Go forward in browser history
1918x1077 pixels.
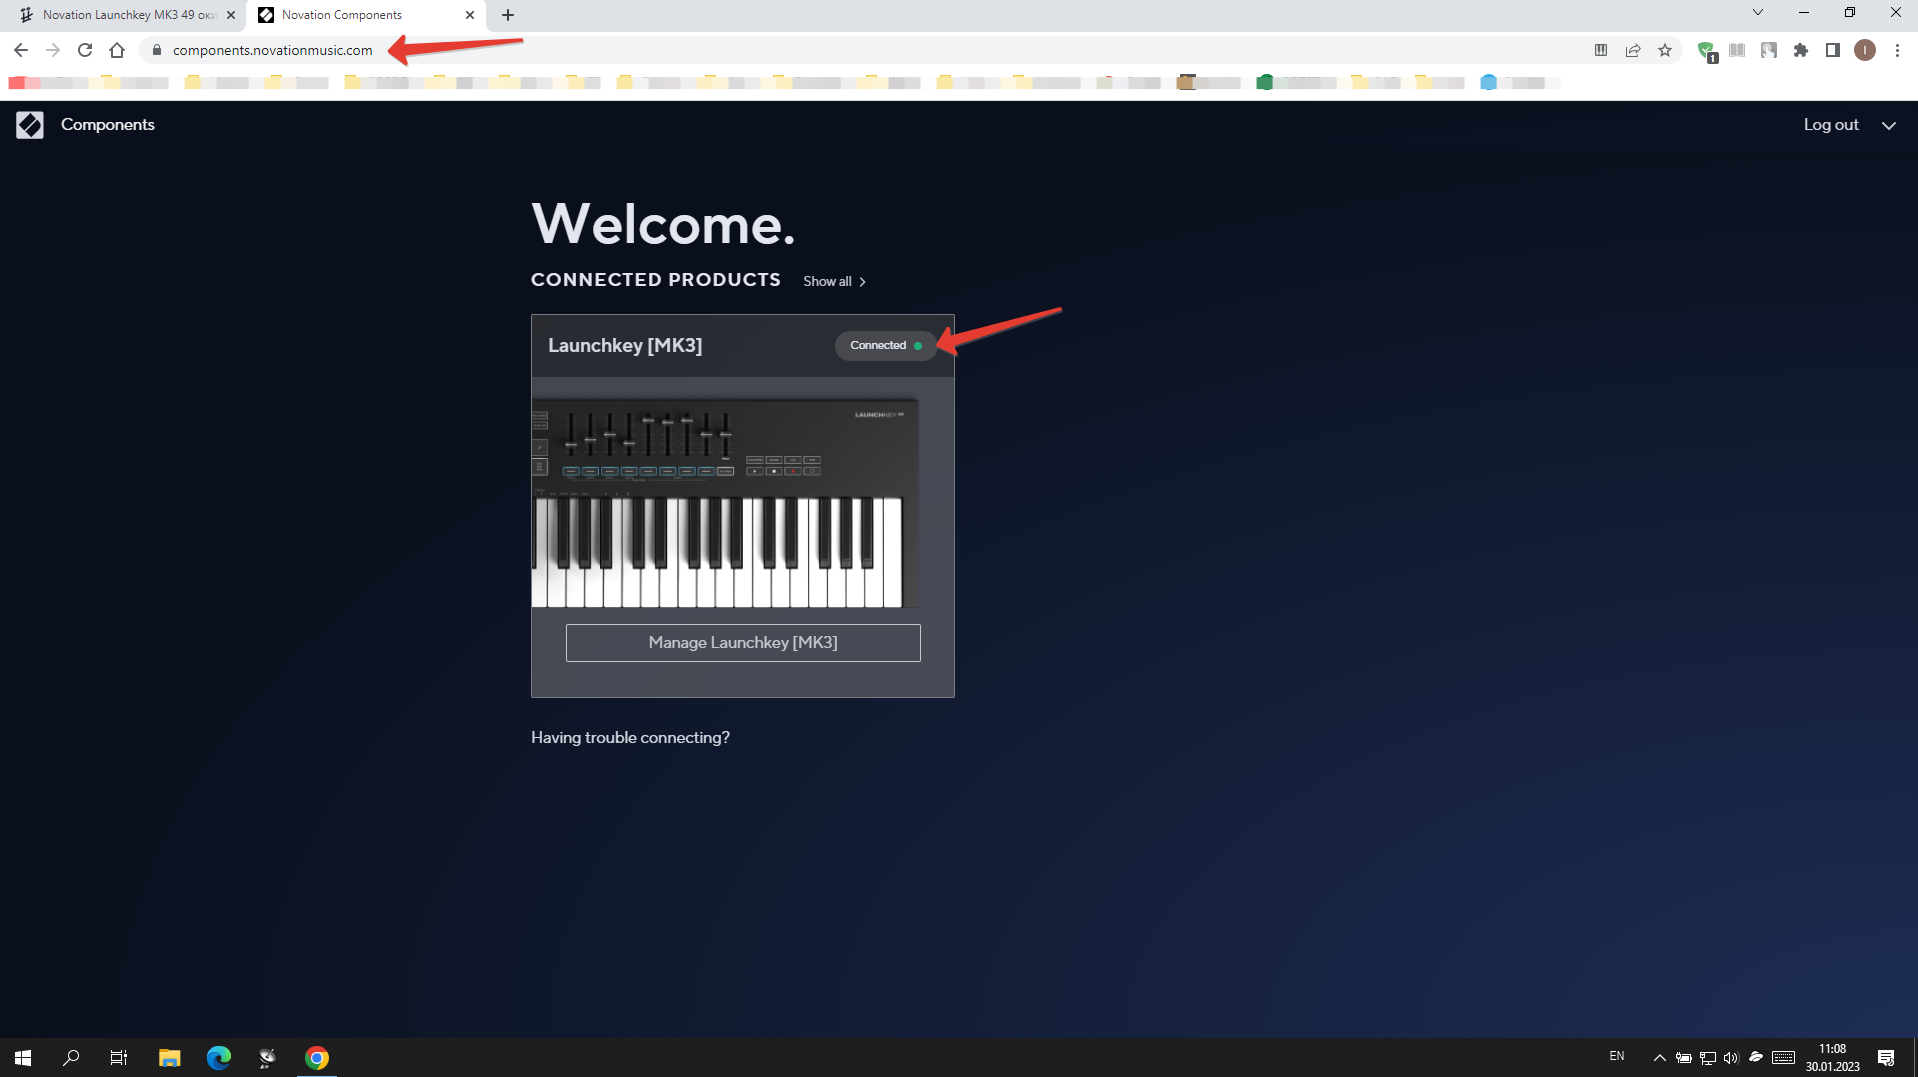tap(53, 50)
